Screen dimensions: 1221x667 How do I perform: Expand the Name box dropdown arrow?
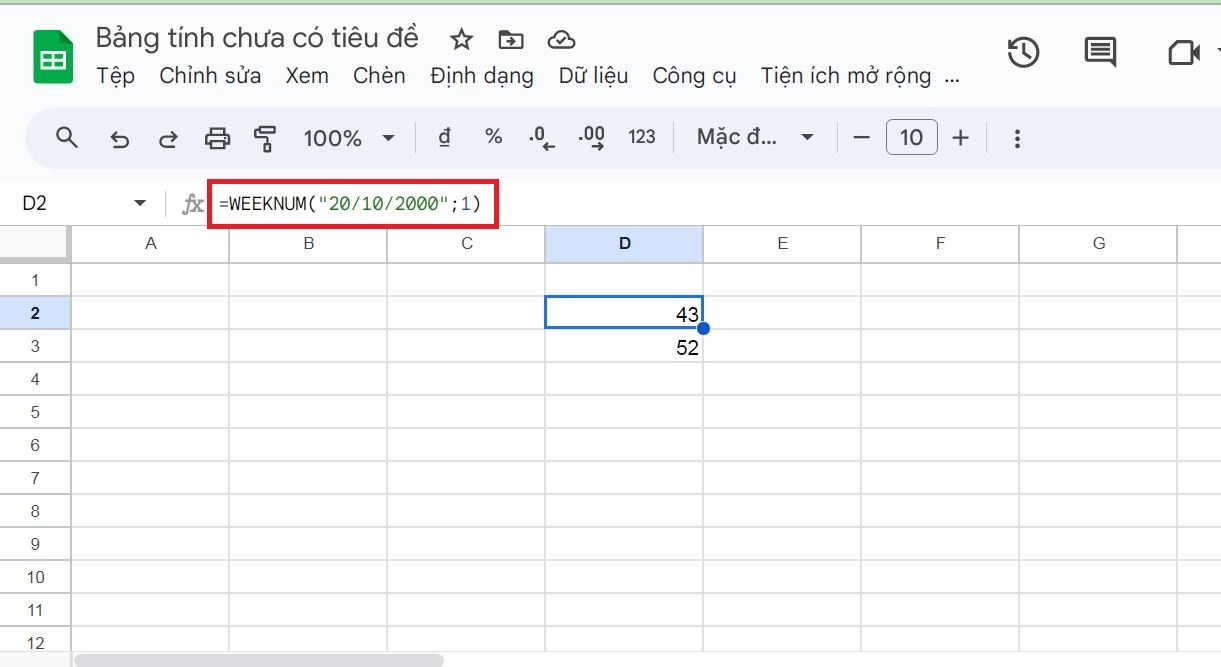[x=140, y=204]
